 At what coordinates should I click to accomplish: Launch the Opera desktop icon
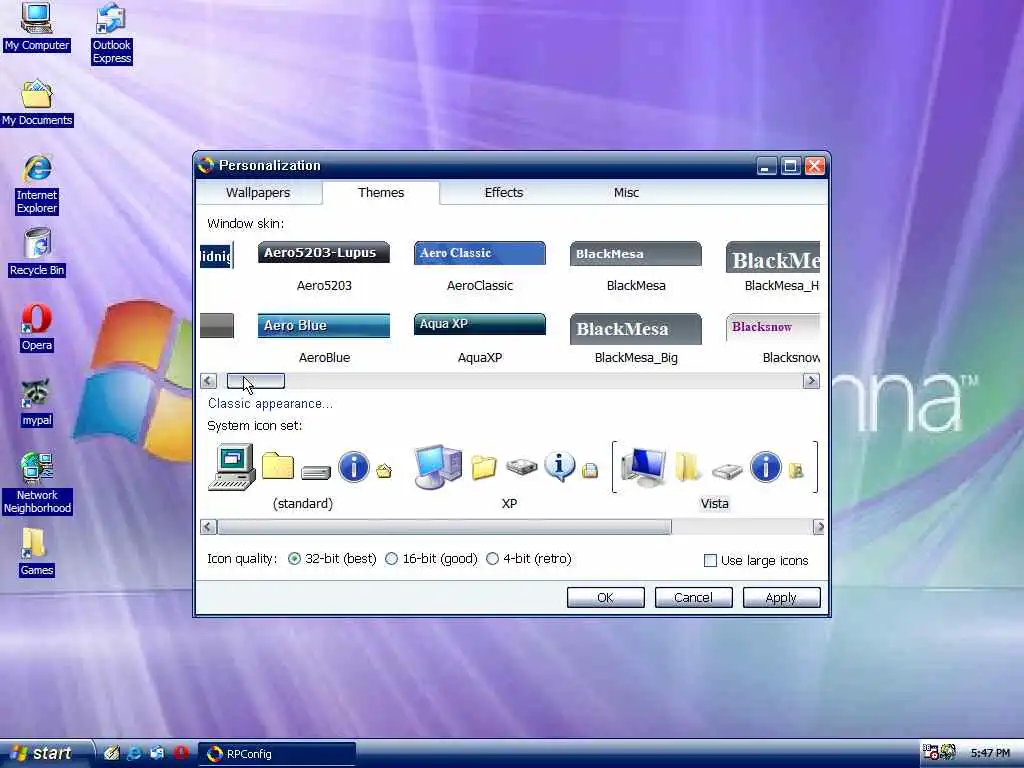pos(37,328)
